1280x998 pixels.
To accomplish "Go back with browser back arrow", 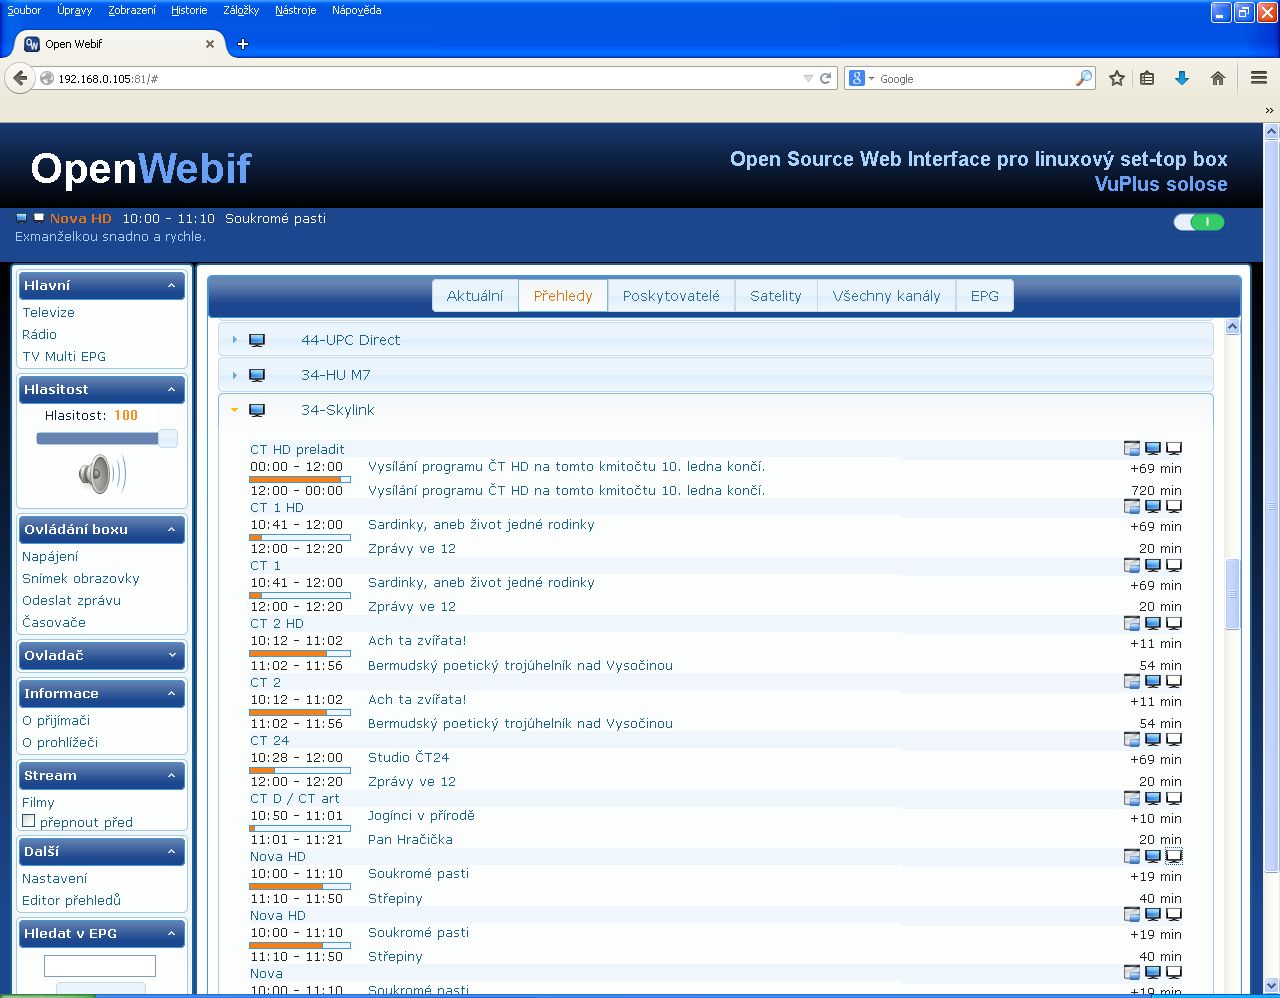I will 20,78.
